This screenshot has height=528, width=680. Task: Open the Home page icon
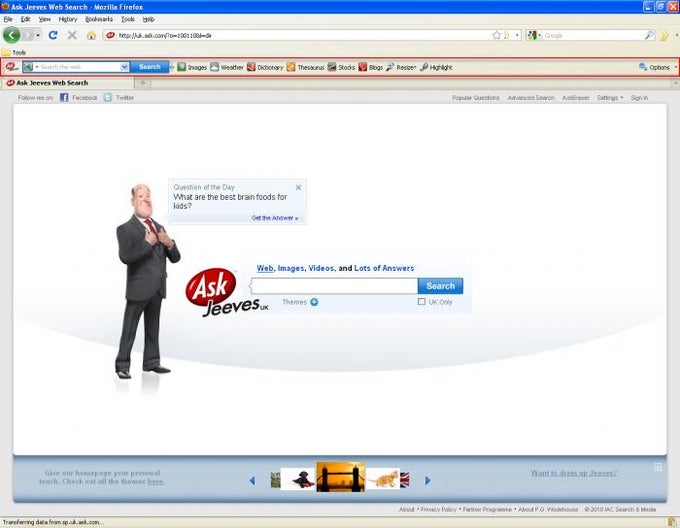pyautogui.click(x=91, y=36)
